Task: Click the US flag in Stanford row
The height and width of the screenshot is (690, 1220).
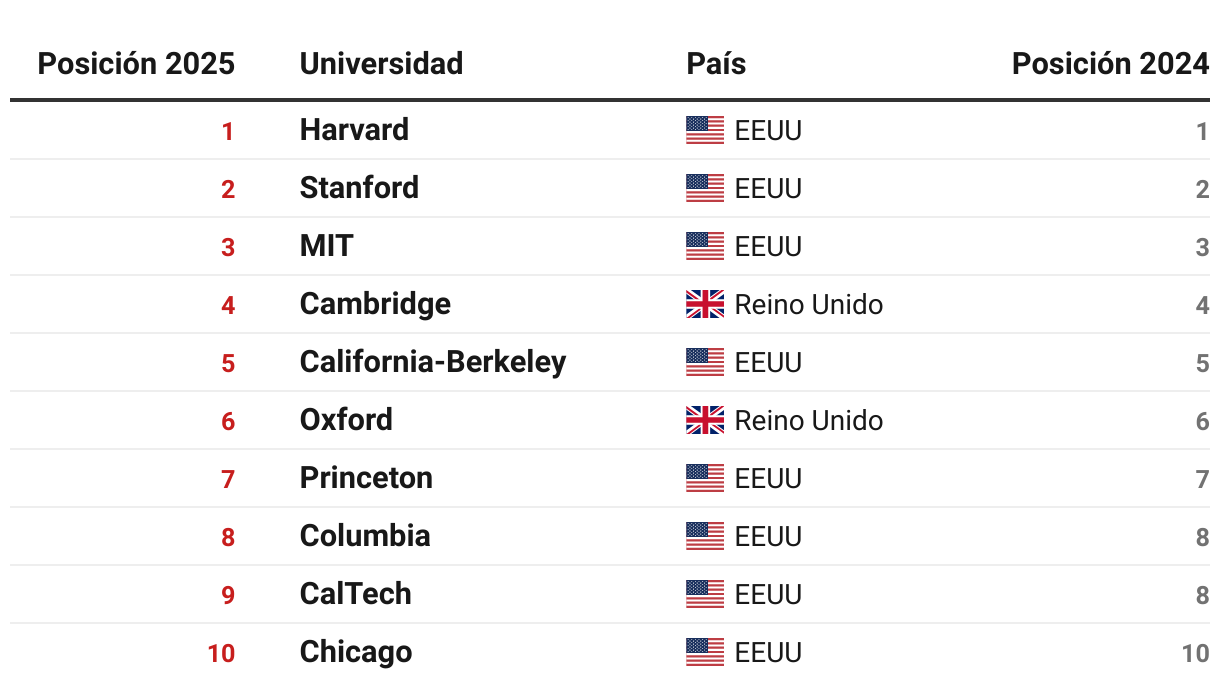Action: click(x=704, y=189)
